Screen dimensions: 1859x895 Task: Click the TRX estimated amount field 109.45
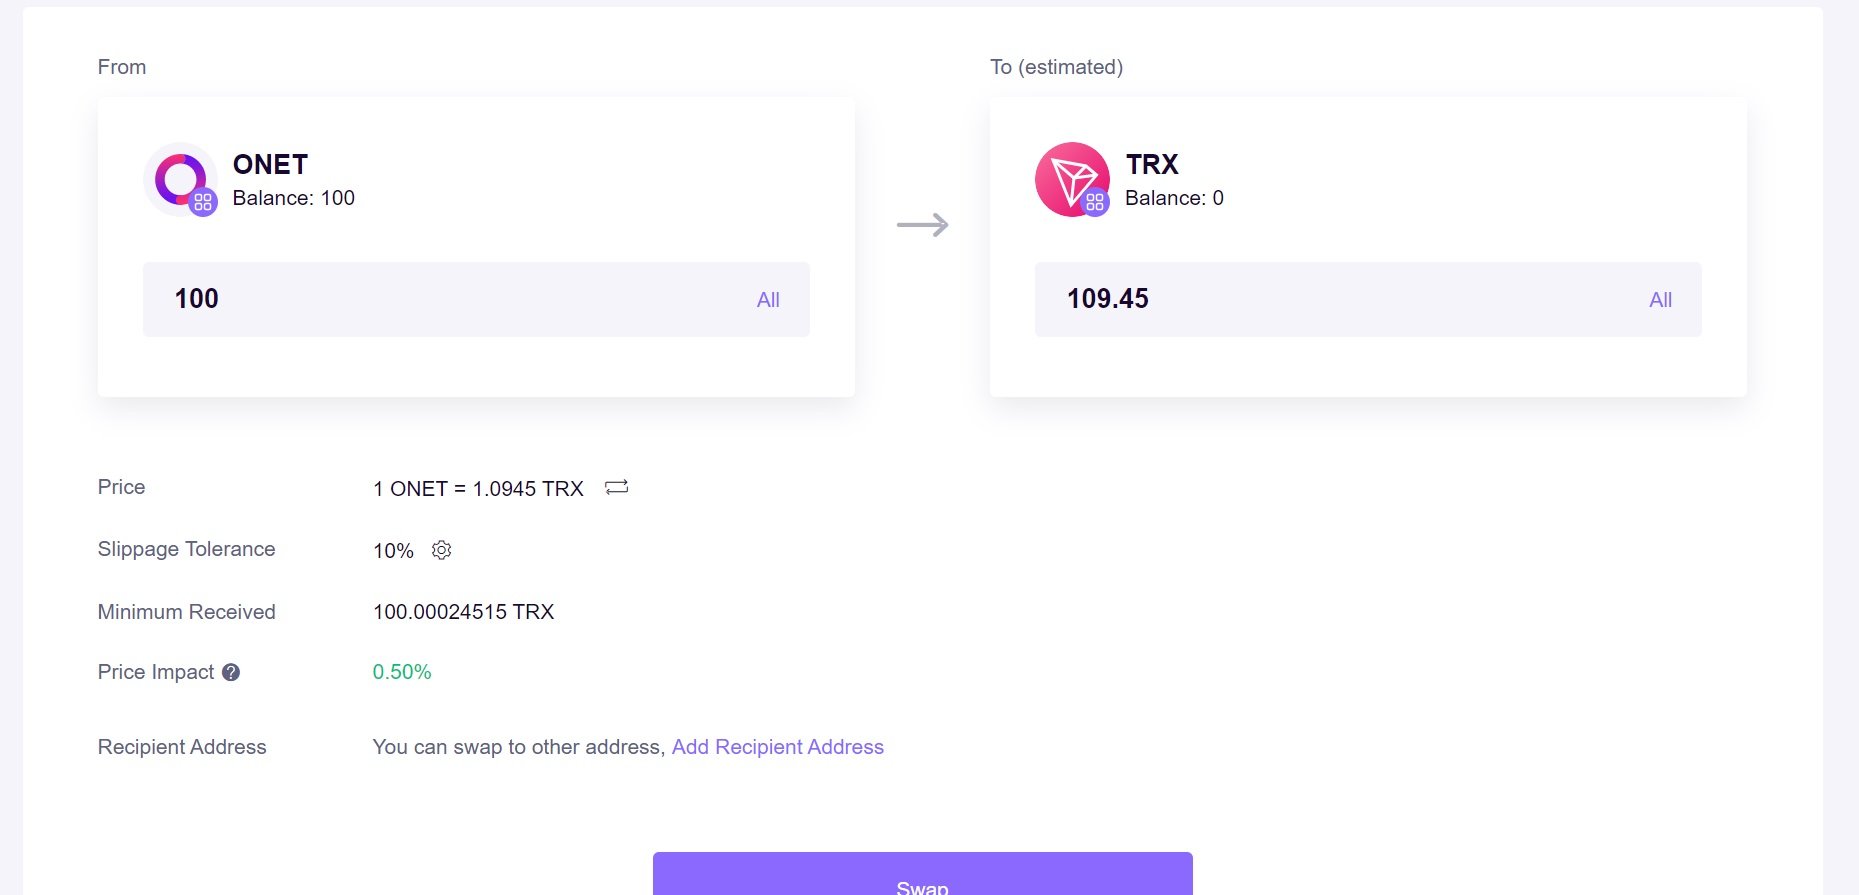[1368, 299]
